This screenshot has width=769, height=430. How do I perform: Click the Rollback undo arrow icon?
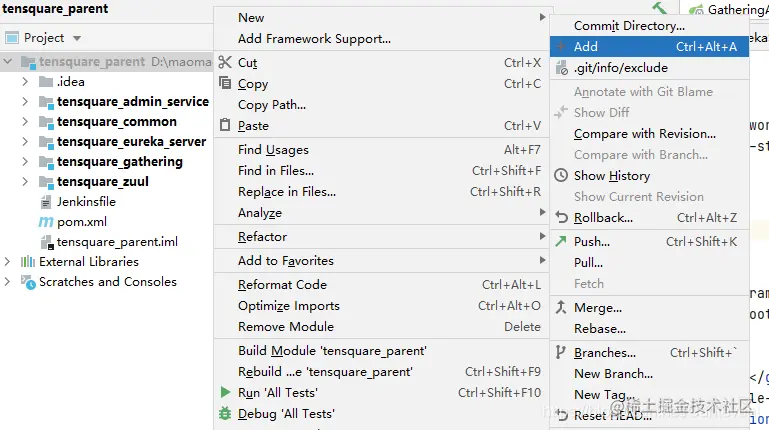(x=561, y=217)
